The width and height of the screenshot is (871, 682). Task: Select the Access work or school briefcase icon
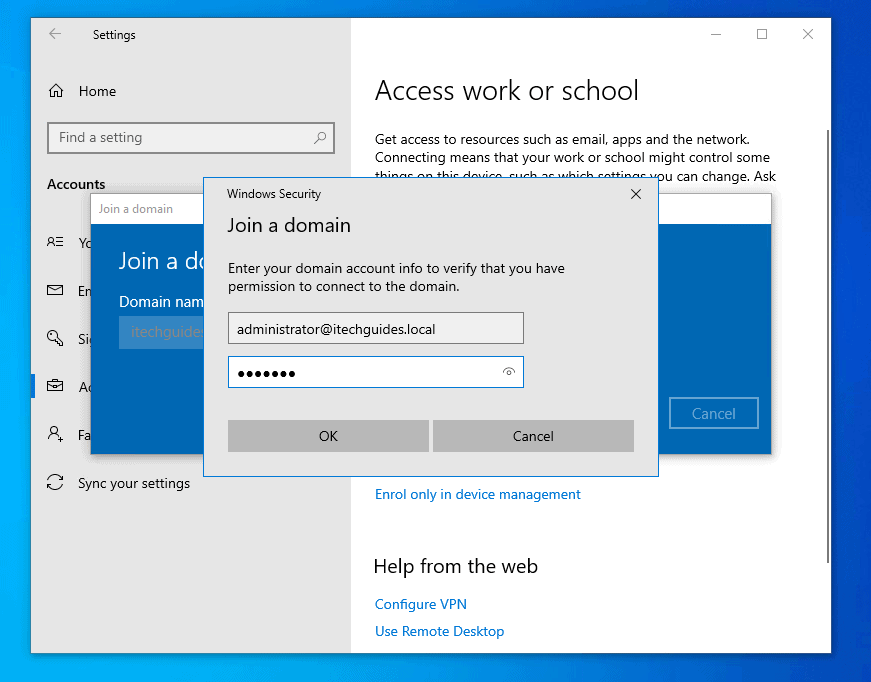55,385
